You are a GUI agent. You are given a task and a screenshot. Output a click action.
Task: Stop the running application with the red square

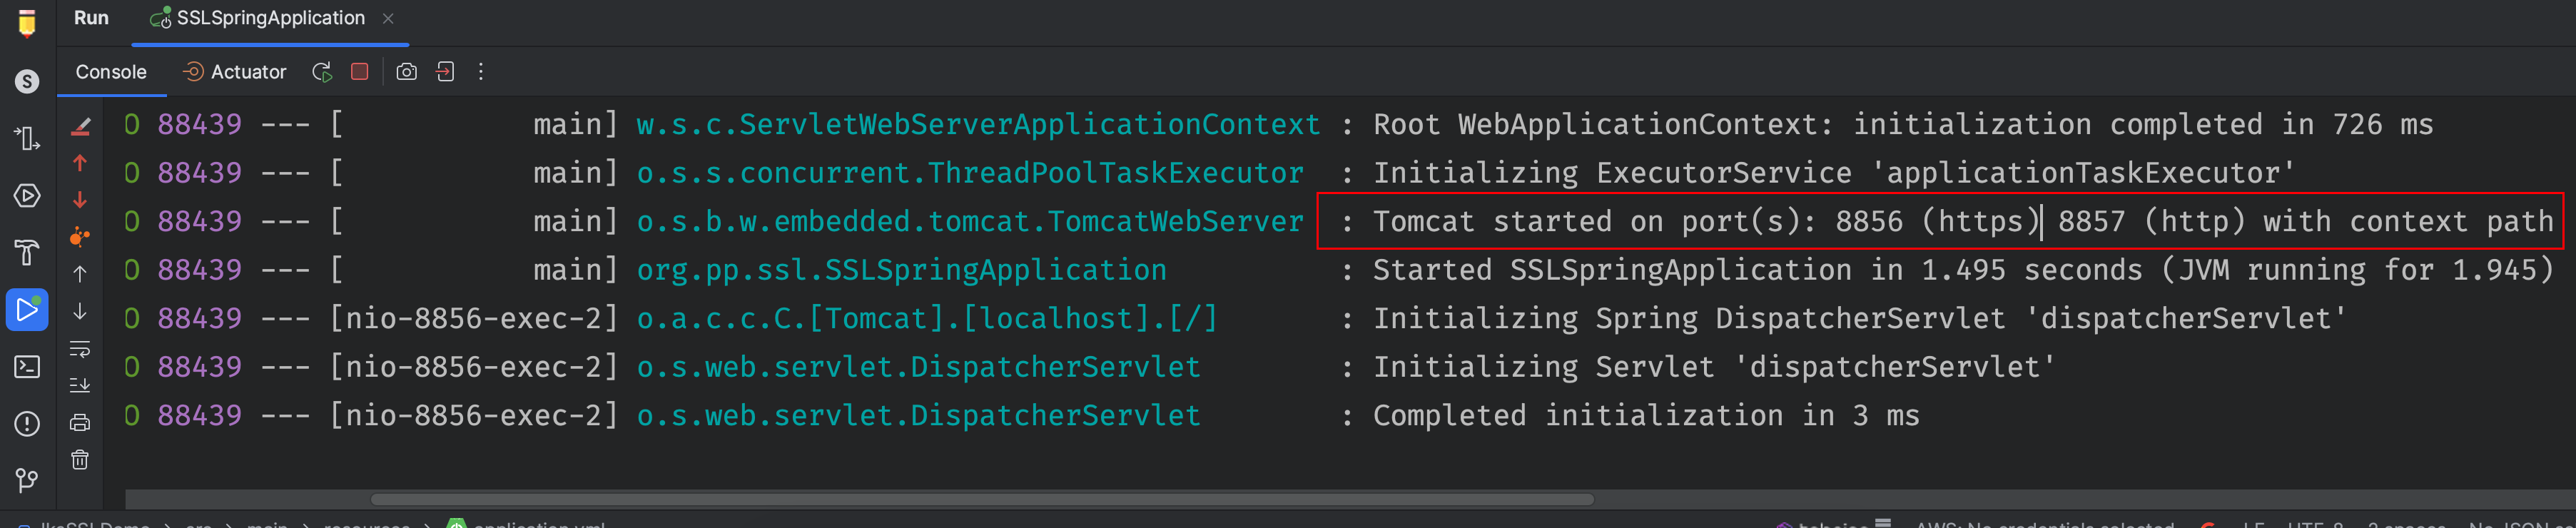click(360, 72)
